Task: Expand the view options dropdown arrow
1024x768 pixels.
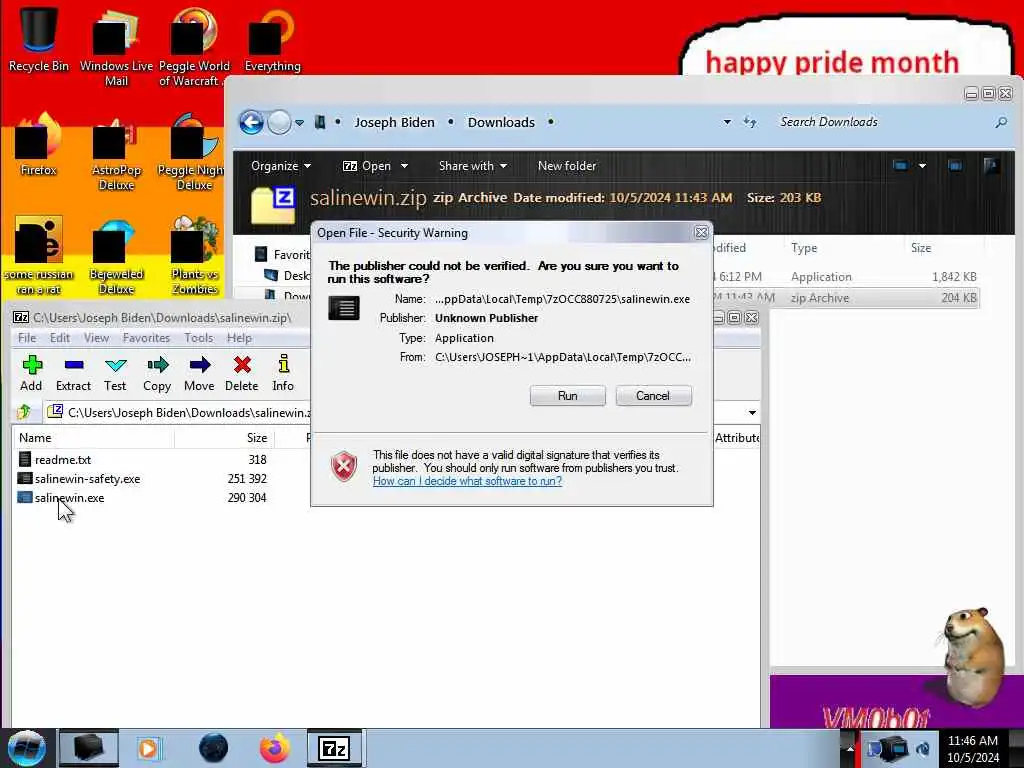Action: coord(922,166)
